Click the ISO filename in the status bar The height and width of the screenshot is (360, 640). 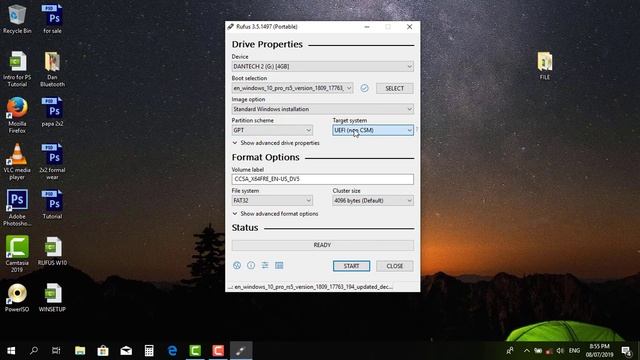(x=310, y=287)
